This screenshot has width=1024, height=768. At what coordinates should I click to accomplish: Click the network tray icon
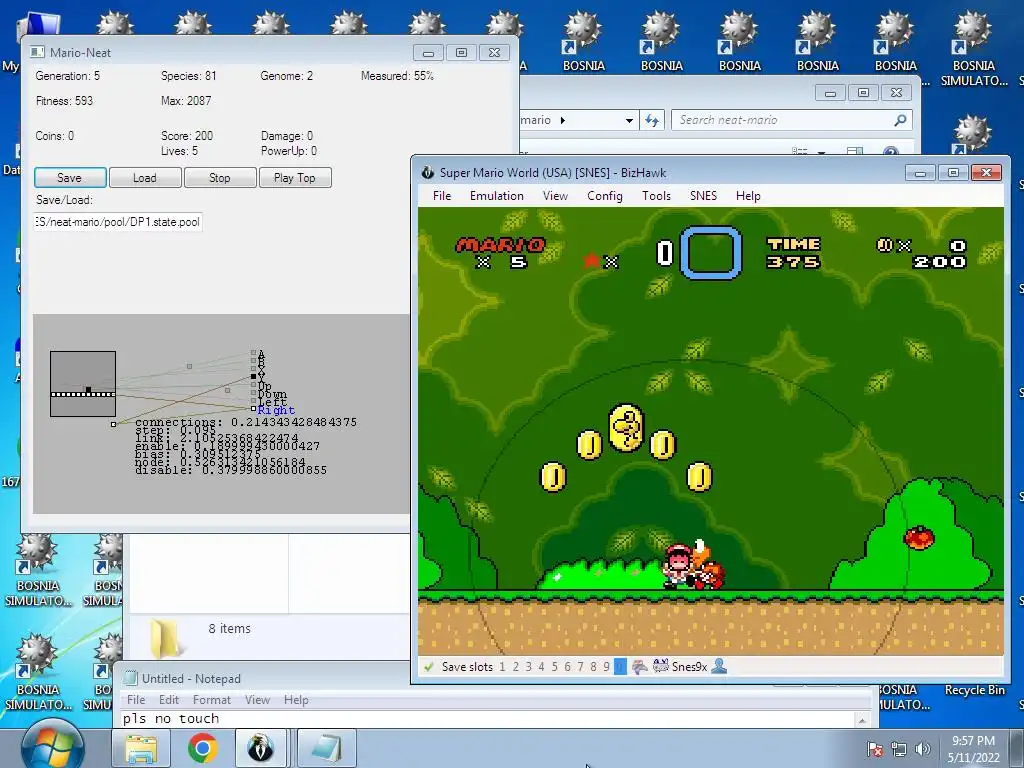(x=899, y=749)
